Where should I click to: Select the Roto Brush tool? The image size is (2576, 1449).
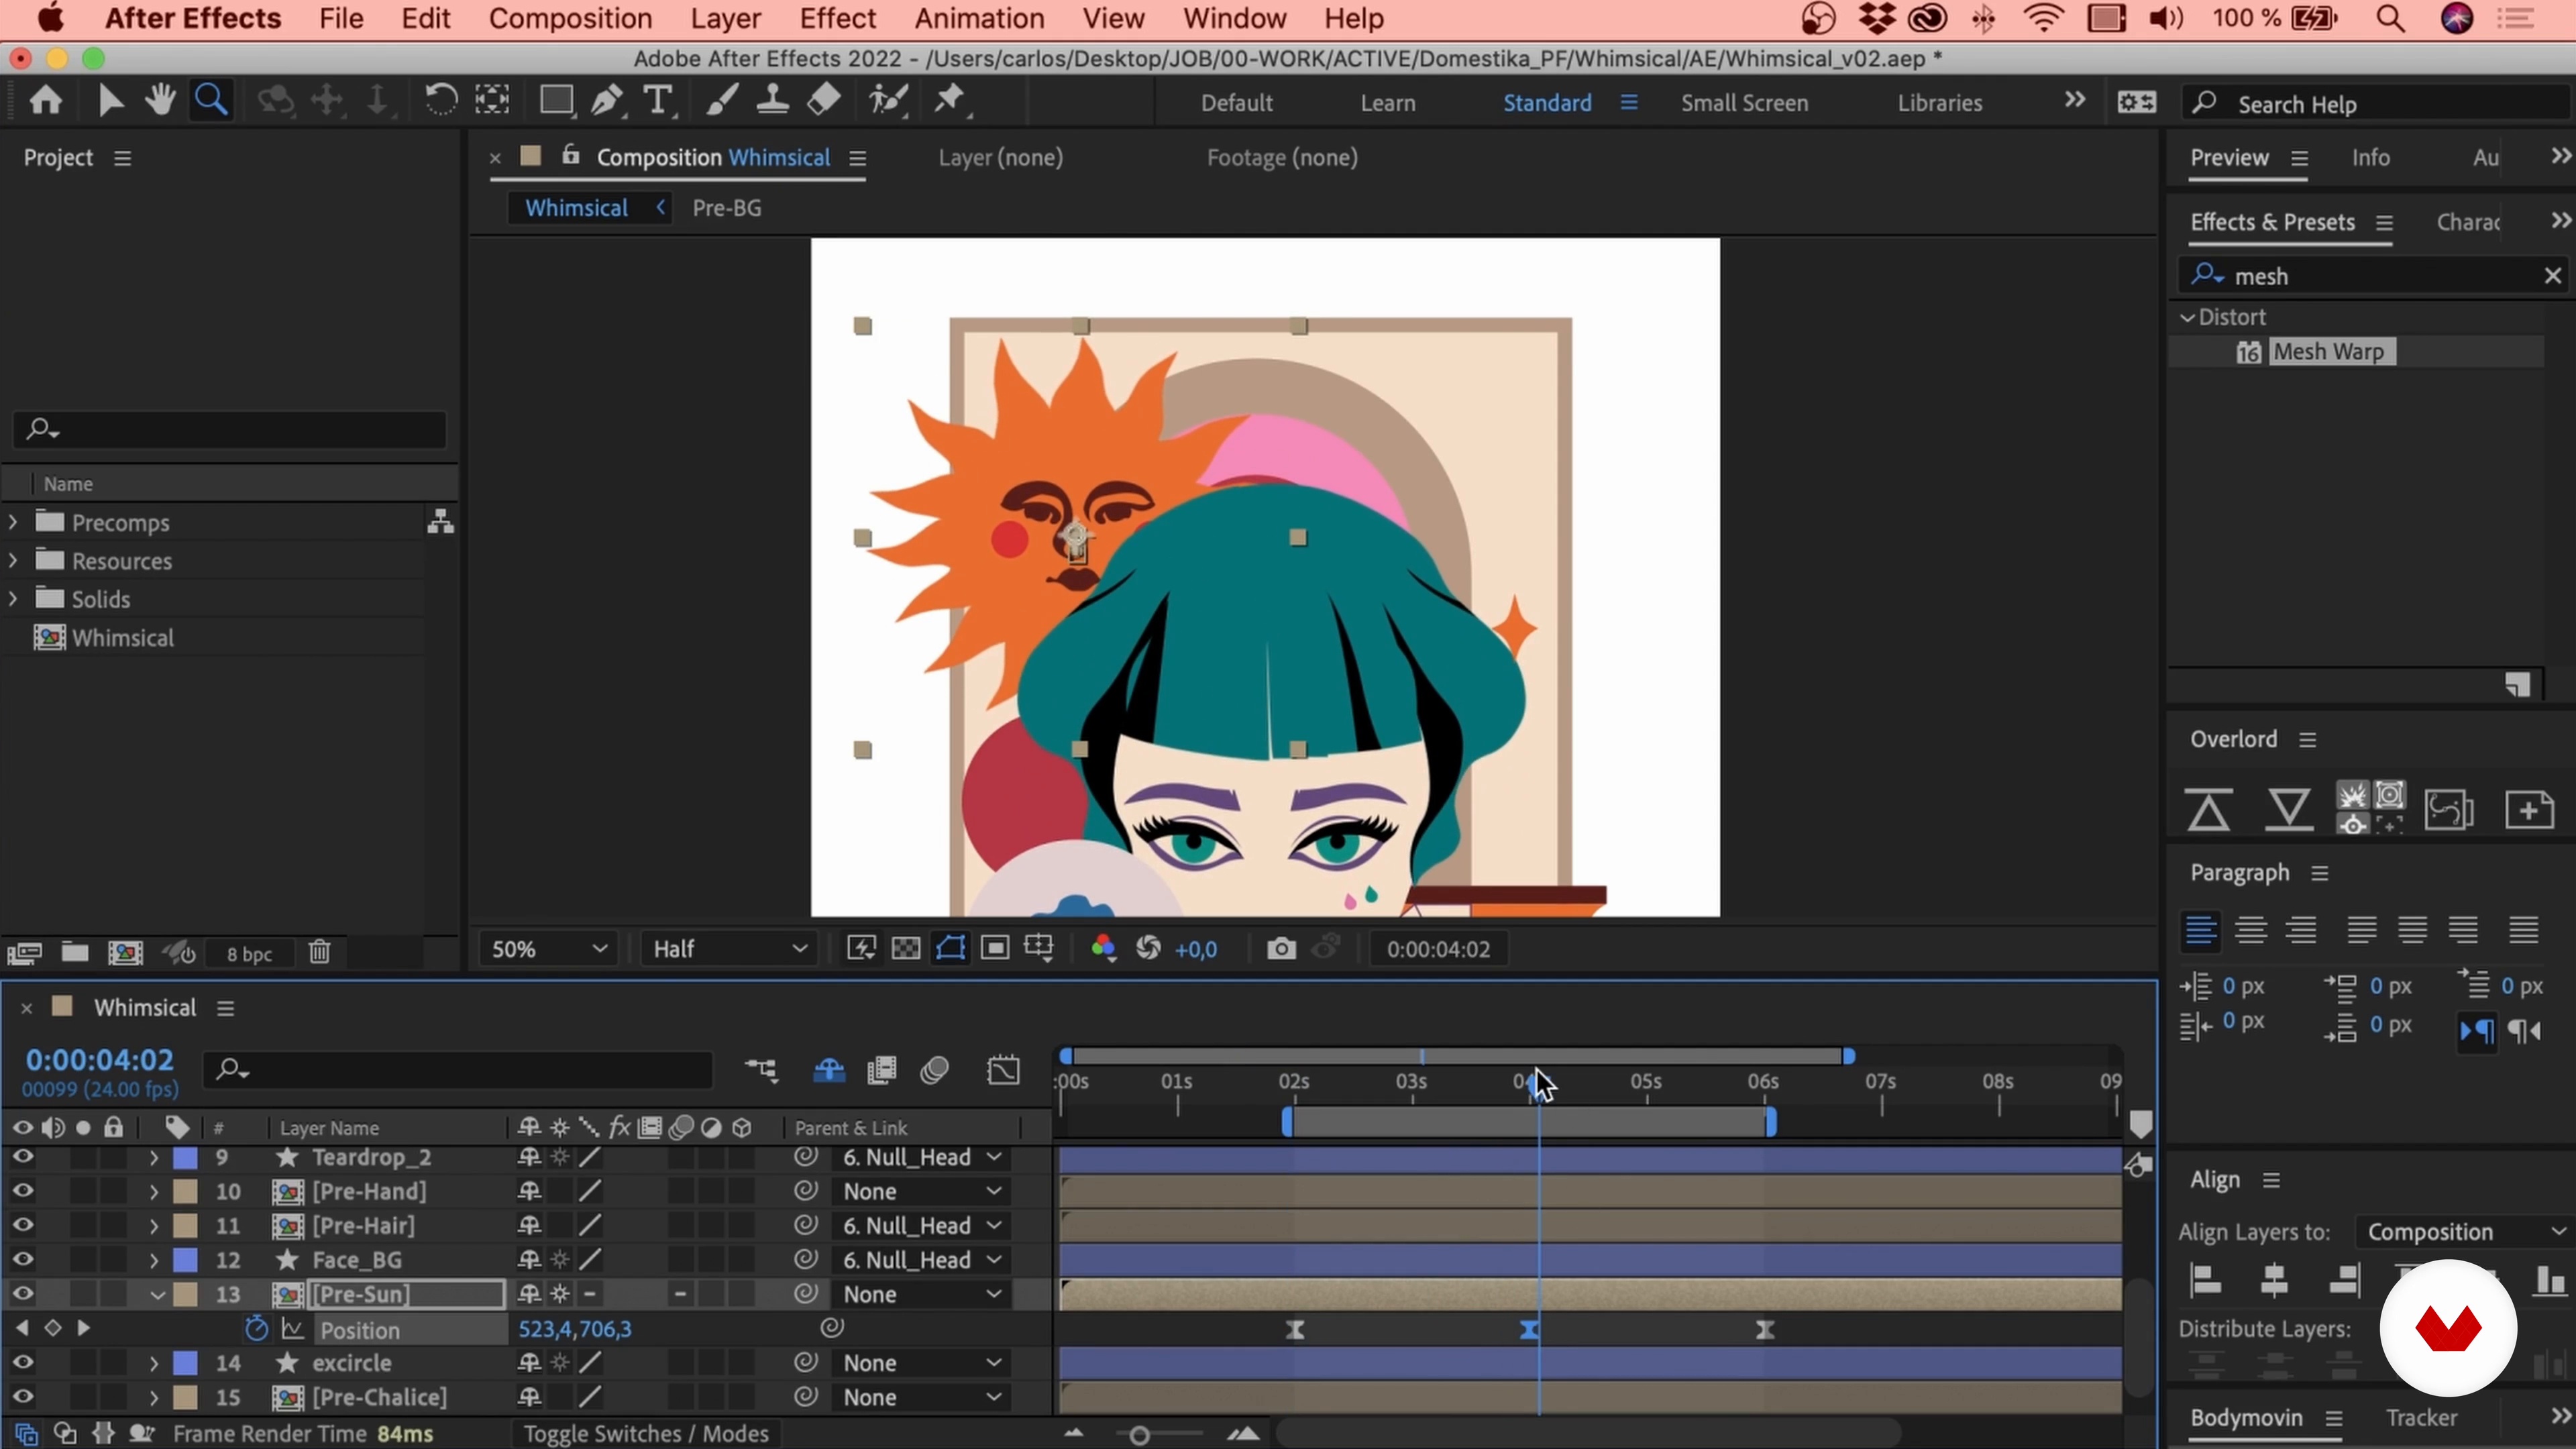pyautogui.click(x=888, y=101)
